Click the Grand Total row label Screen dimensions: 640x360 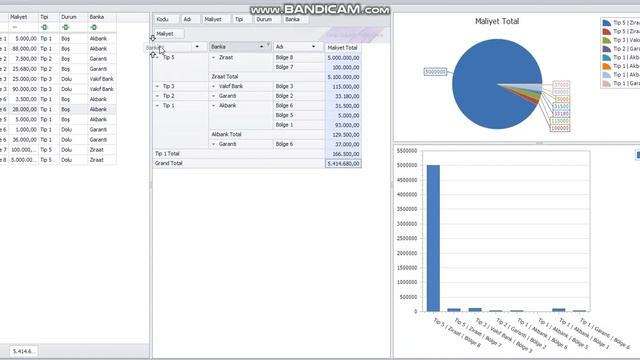coord(239,163)
